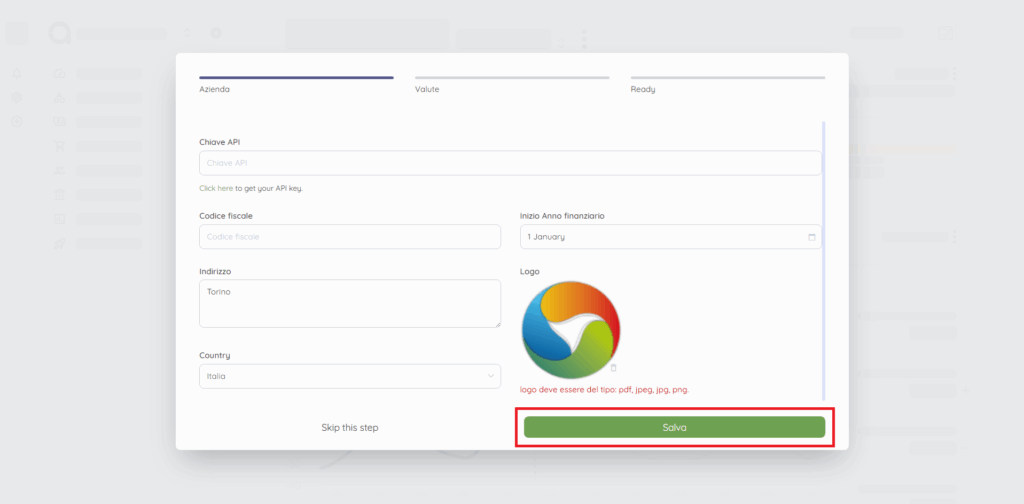Delete the logo using the trash icon
1024x504 pixels.
pos(613,368)
